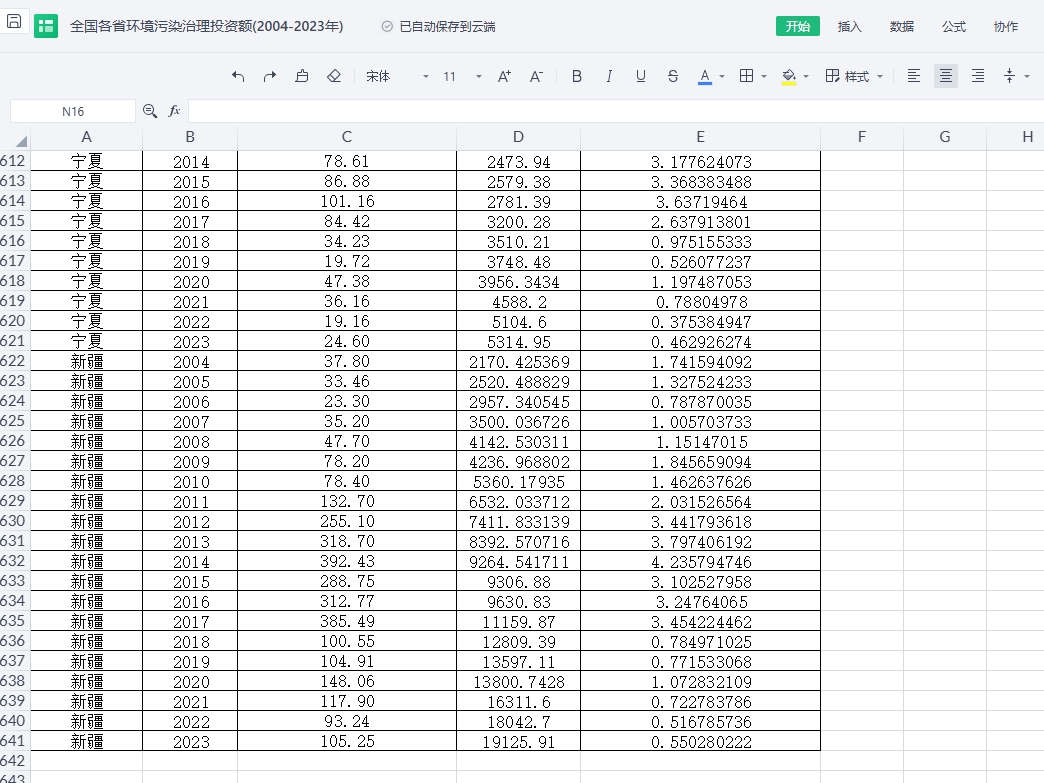
Task: Switch to the 开始 tab
Action: [x=798, y=26]
